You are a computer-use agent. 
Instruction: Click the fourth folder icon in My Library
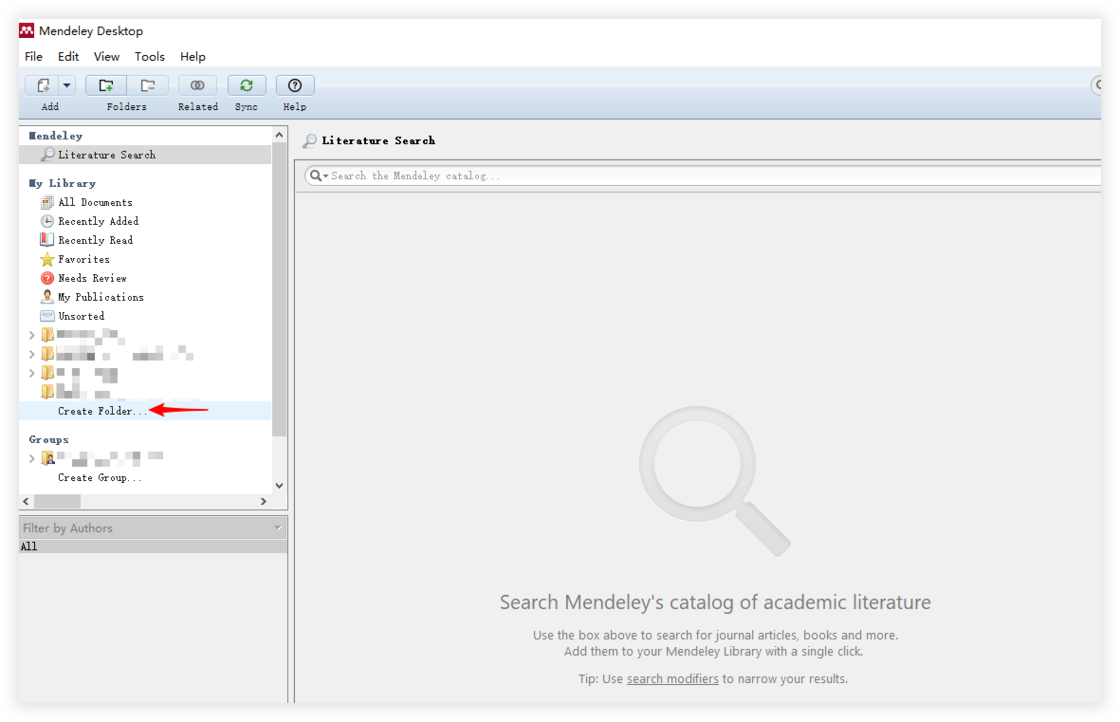[x=47, y=391]
